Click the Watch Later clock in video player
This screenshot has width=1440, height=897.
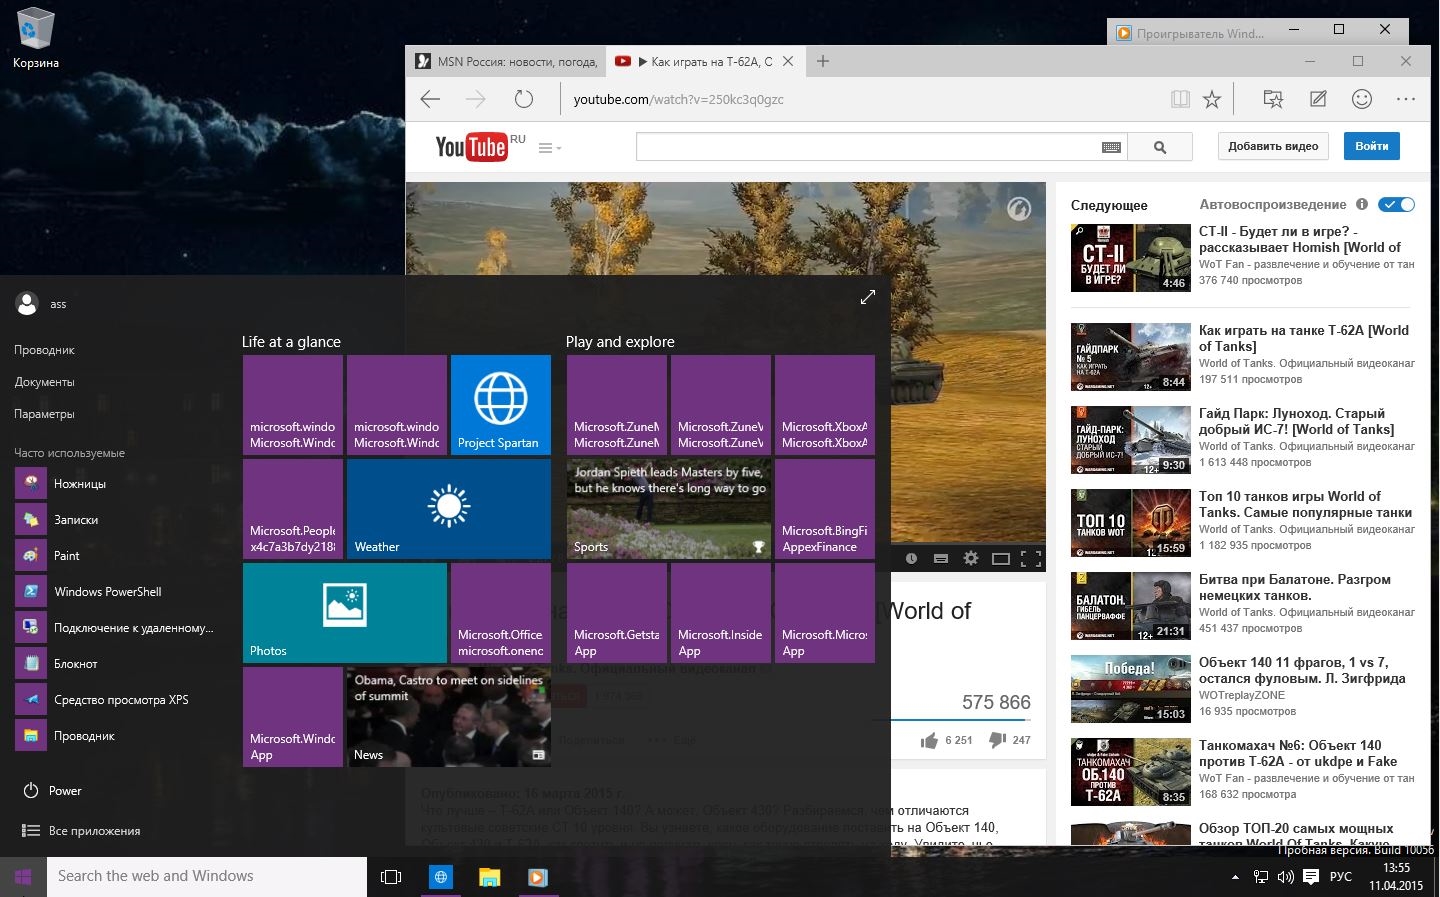911,559
